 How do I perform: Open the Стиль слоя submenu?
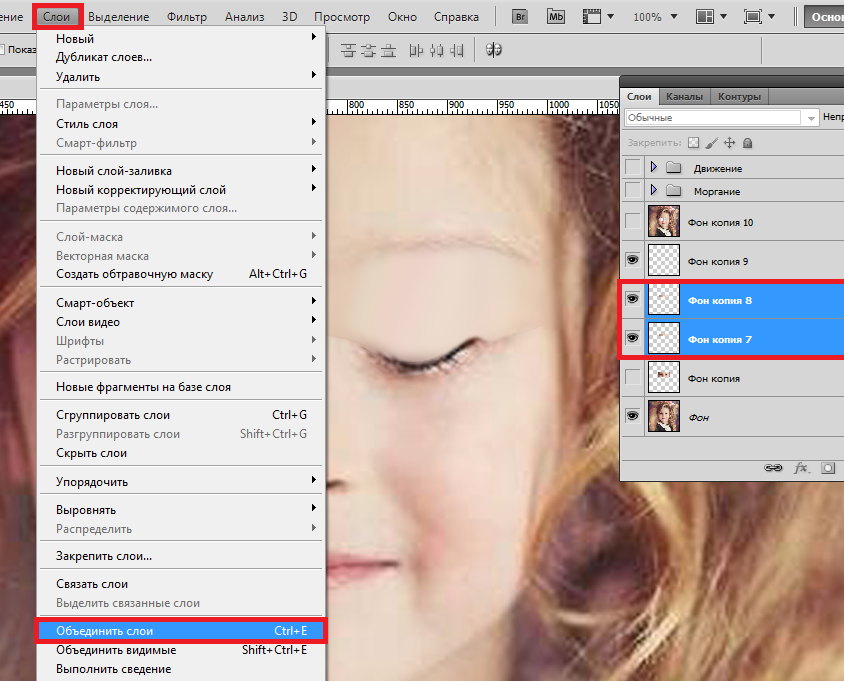pyautogui.click(x=181, y=124)
